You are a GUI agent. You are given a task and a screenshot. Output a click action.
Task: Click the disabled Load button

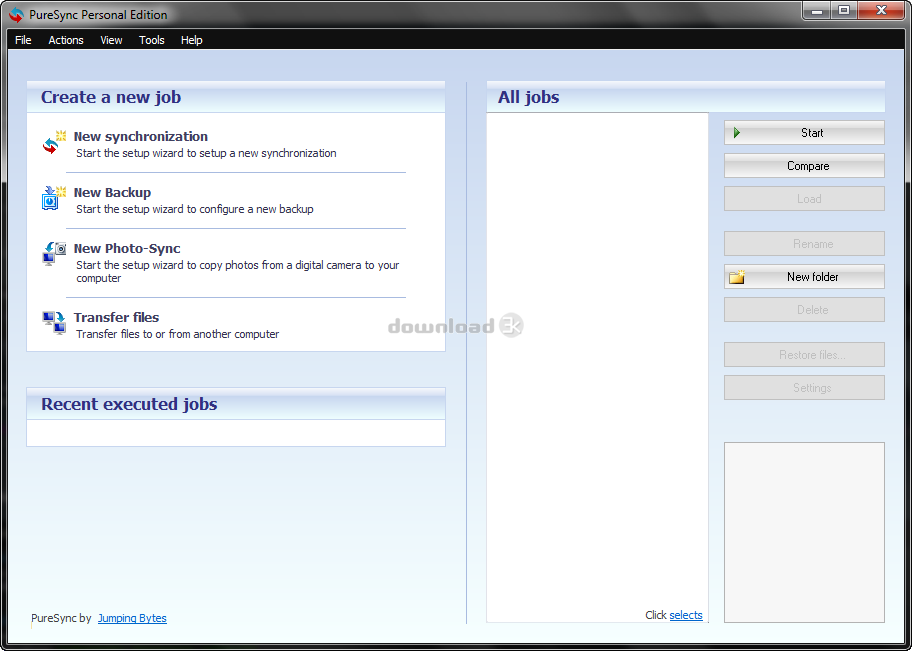(804, 199)
